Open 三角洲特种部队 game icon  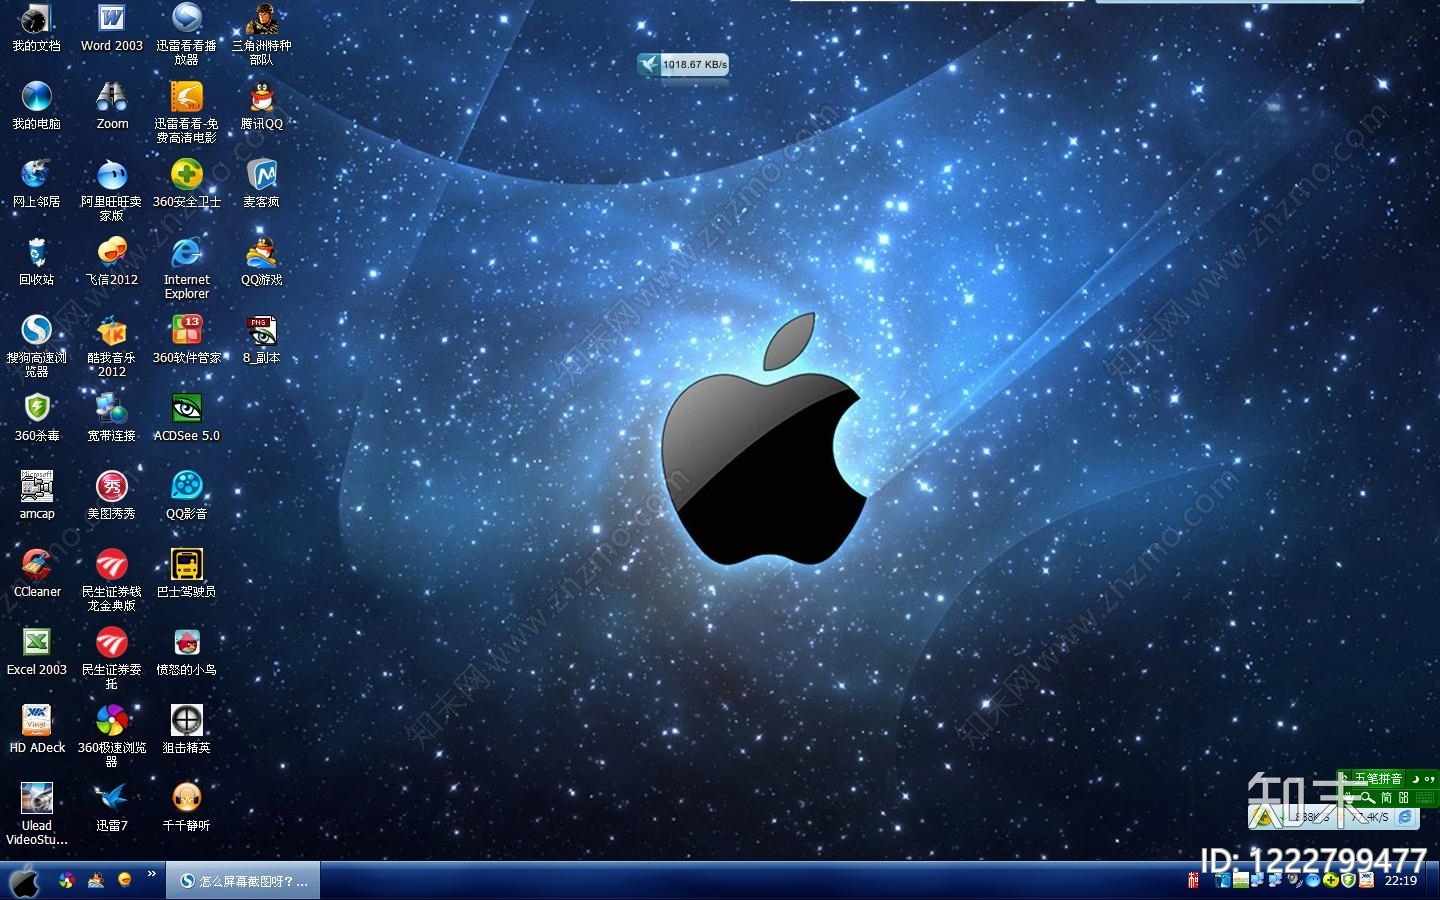coord(262,34)
